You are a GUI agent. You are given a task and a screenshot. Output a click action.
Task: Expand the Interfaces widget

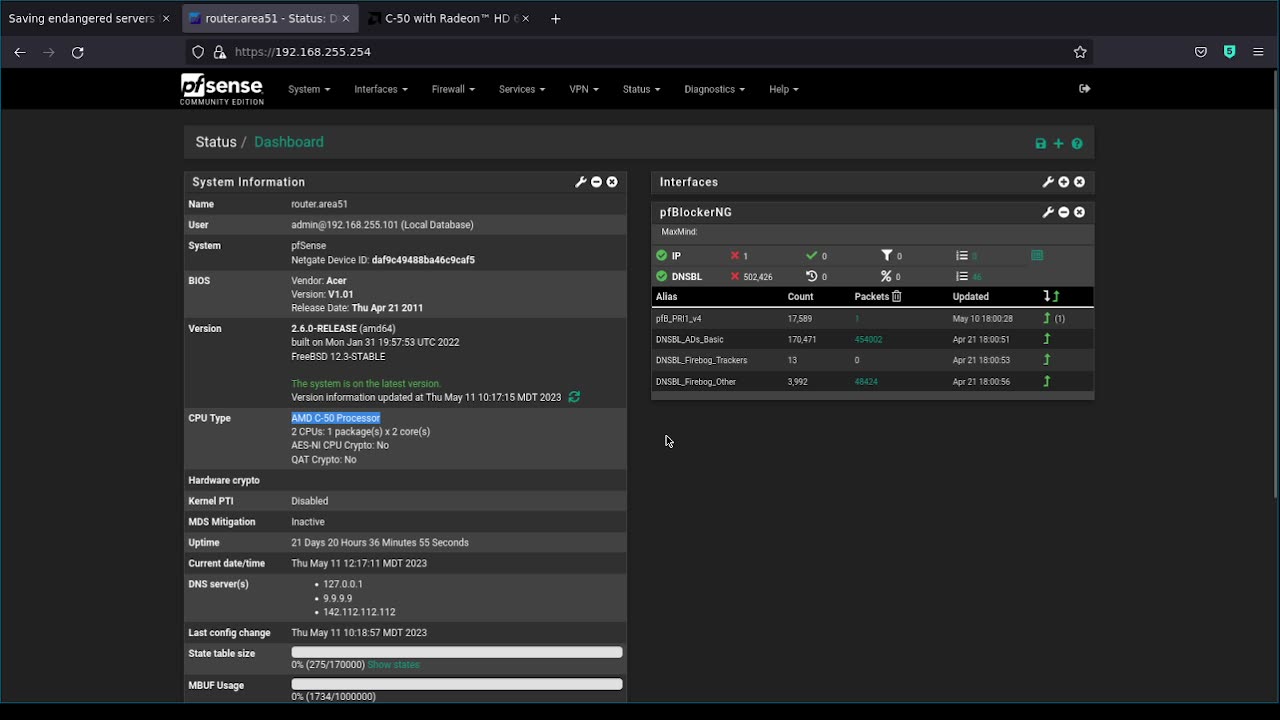click(1064, 182)
